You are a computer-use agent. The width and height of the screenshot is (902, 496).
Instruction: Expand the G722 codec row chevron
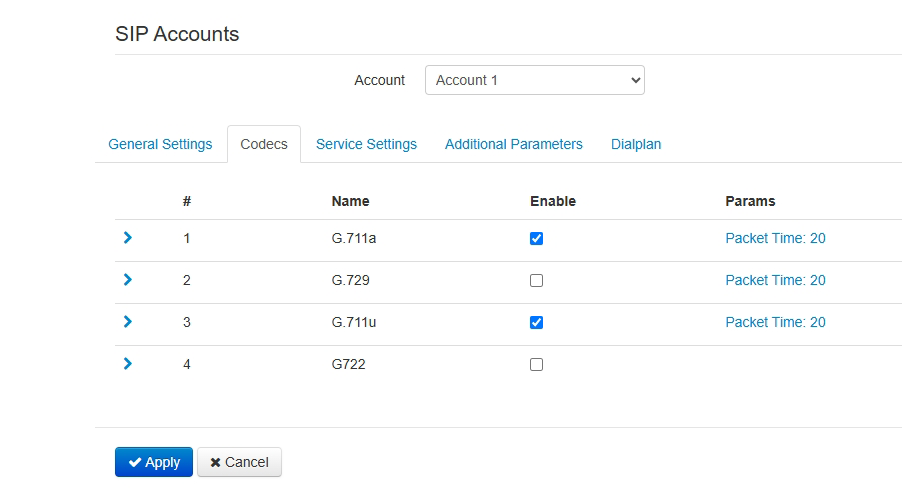(127, 364)
